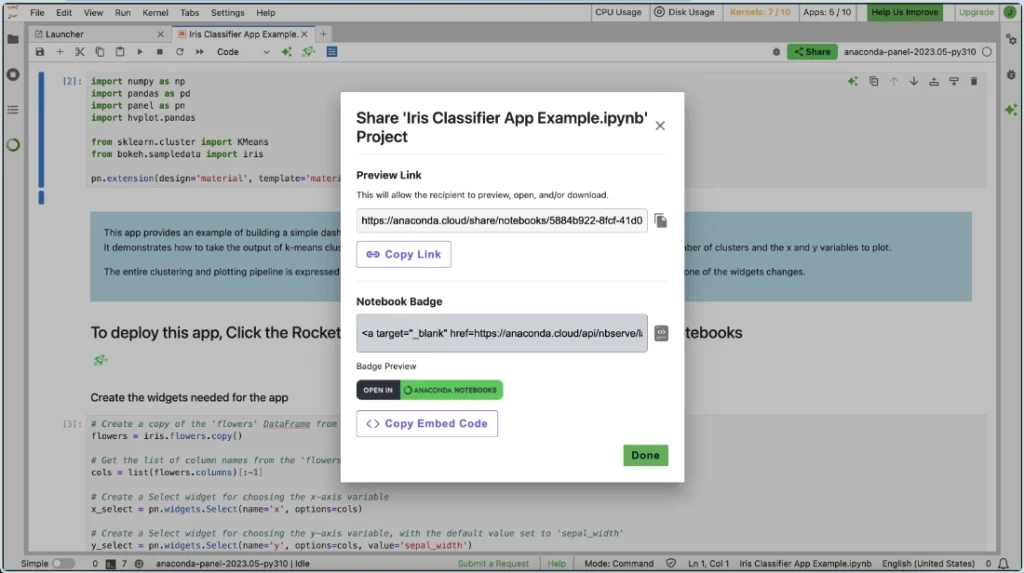
Task: Toggle the Simple interface mode switch
Action: click(62, 563)
